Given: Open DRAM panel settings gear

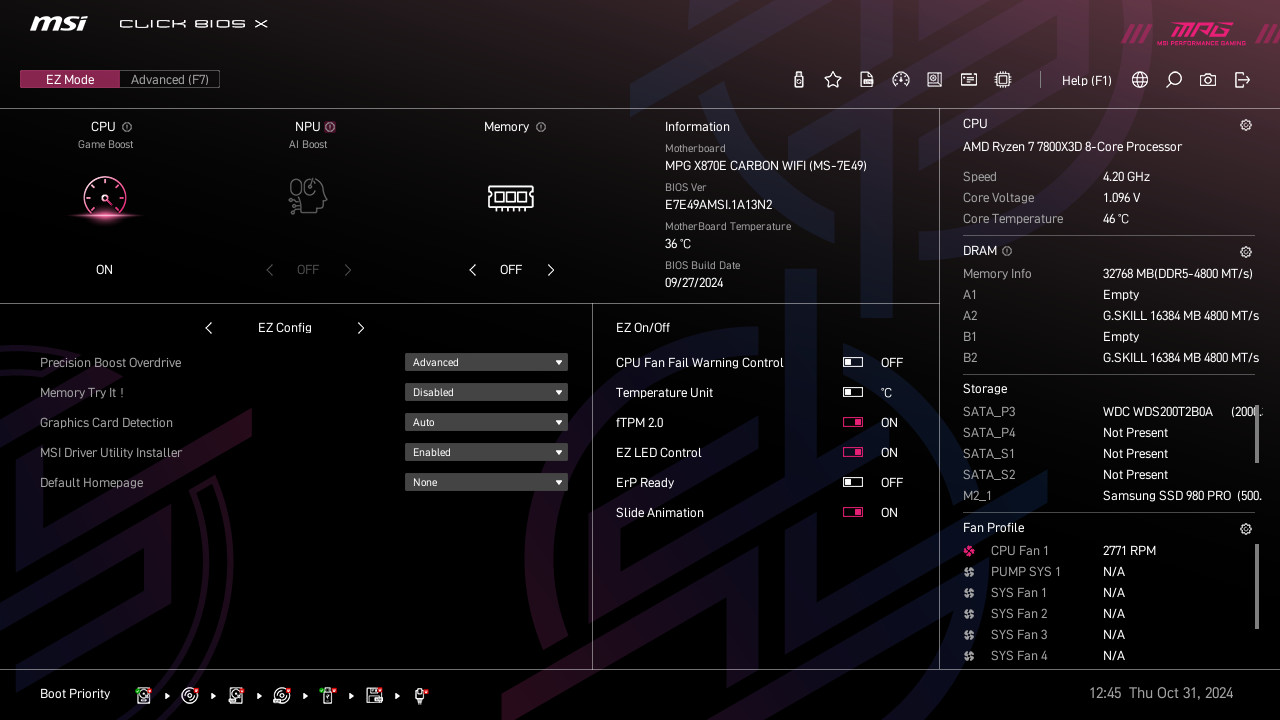Looking at the screenshot, I should pyautogui.click(x=1246, y=253).
